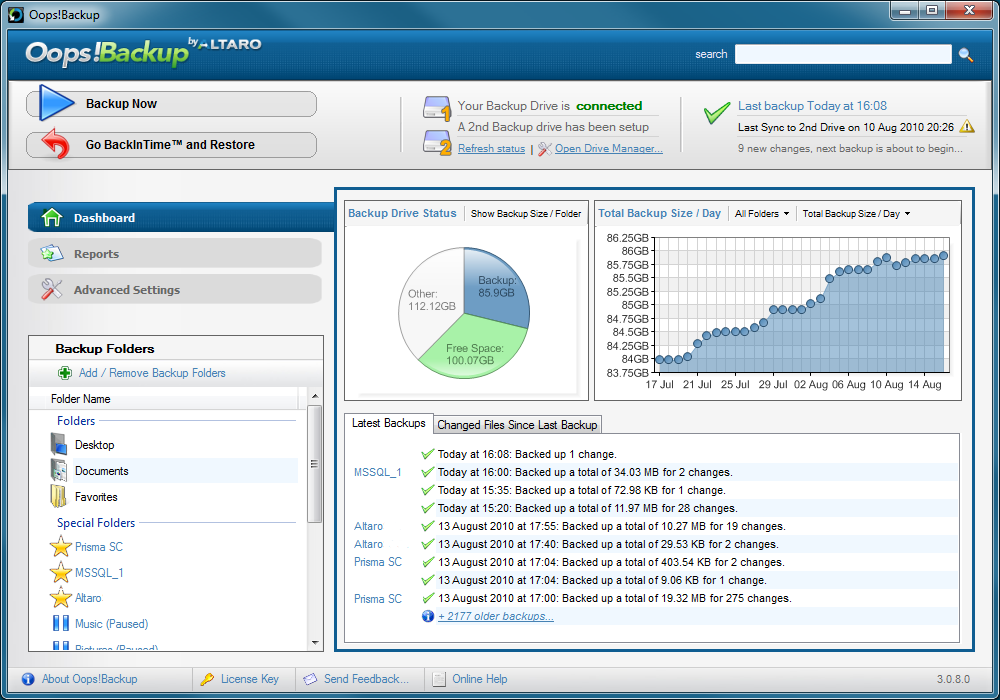Click the Send Feedback link
Viewport: 1000px width, 700px height.
[x=366, y=679]
